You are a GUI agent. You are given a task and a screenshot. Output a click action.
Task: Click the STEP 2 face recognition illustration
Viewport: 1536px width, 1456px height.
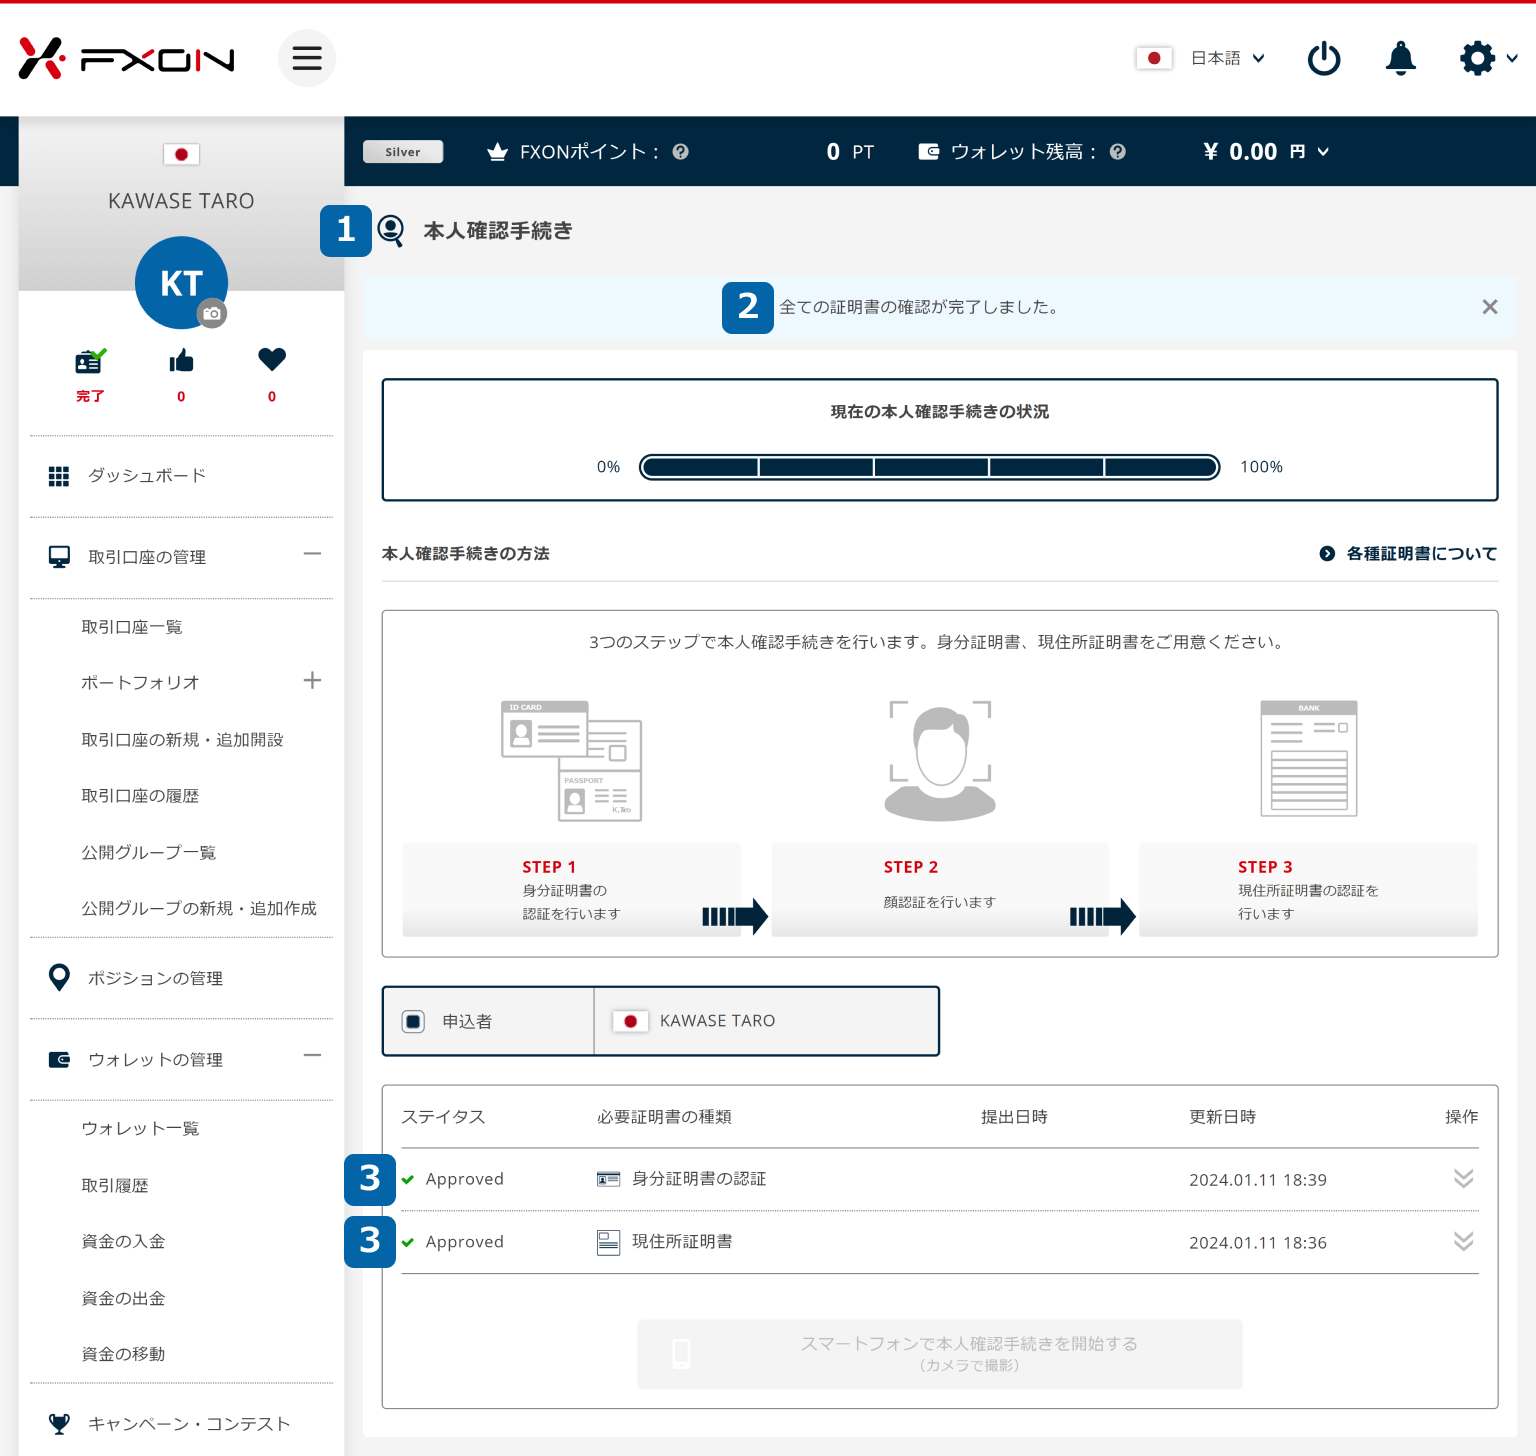[x=940, y=761]
